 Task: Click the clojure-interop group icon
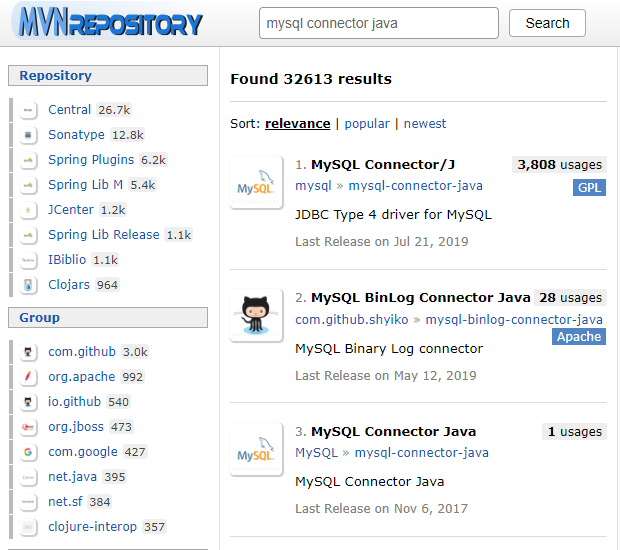[28, 527]
